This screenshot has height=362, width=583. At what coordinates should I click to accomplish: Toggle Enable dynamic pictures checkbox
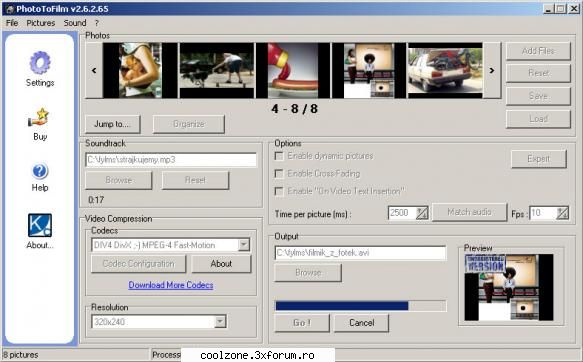click(278, 156)
